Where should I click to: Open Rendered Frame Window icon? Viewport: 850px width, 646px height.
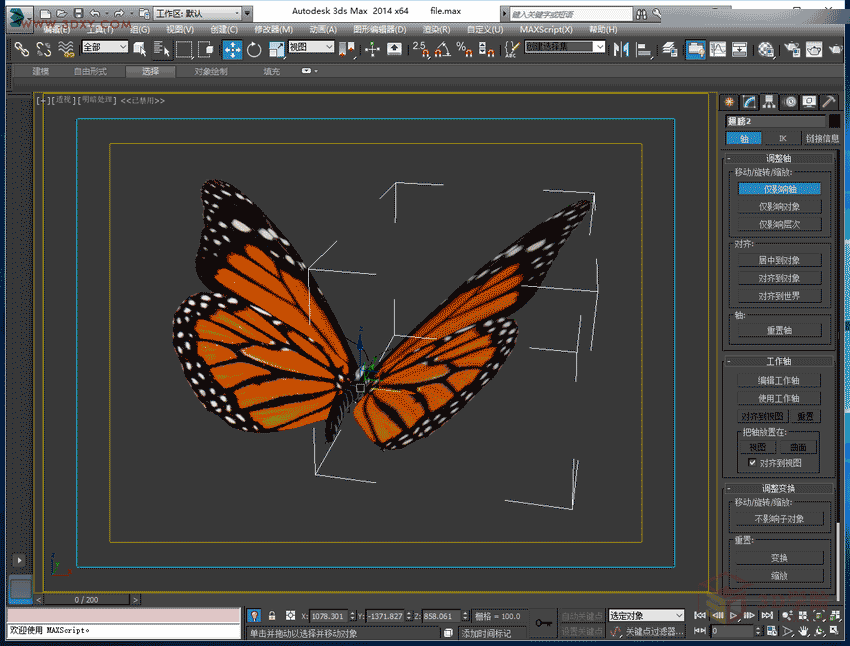[x=814, y=49]
